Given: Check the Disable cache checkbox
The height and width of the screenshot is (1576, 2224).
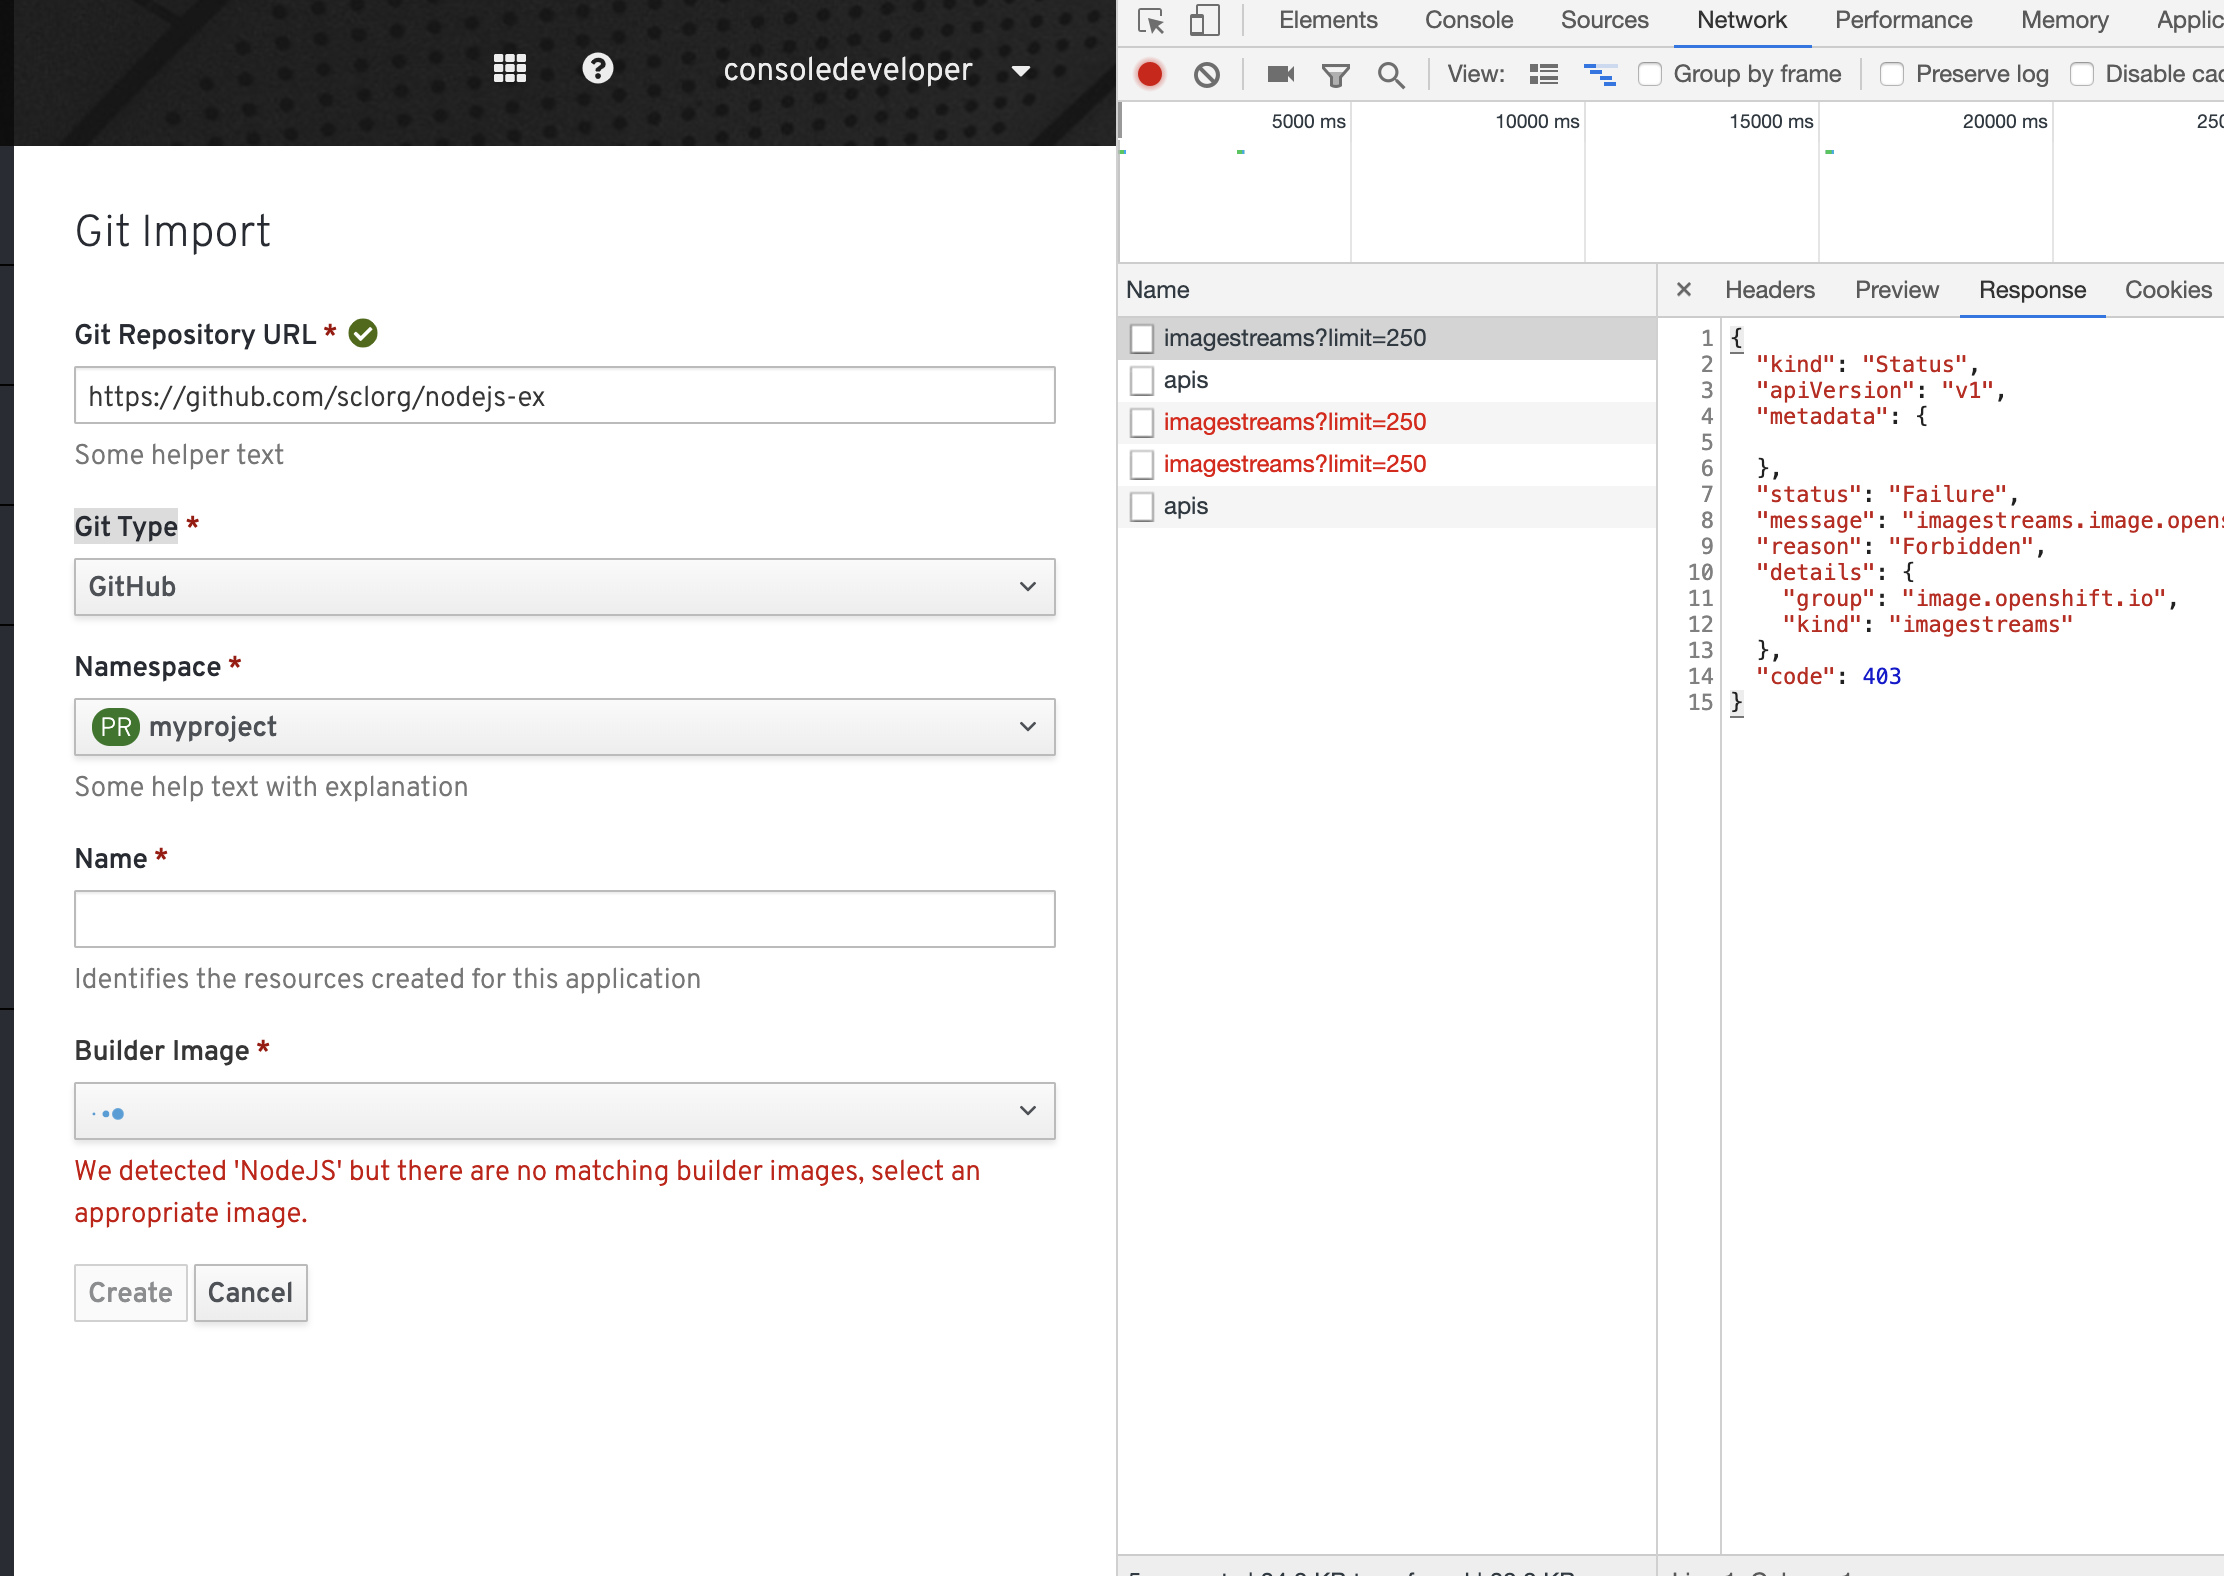Looking at the screenshot, I should coord(2082,74).
